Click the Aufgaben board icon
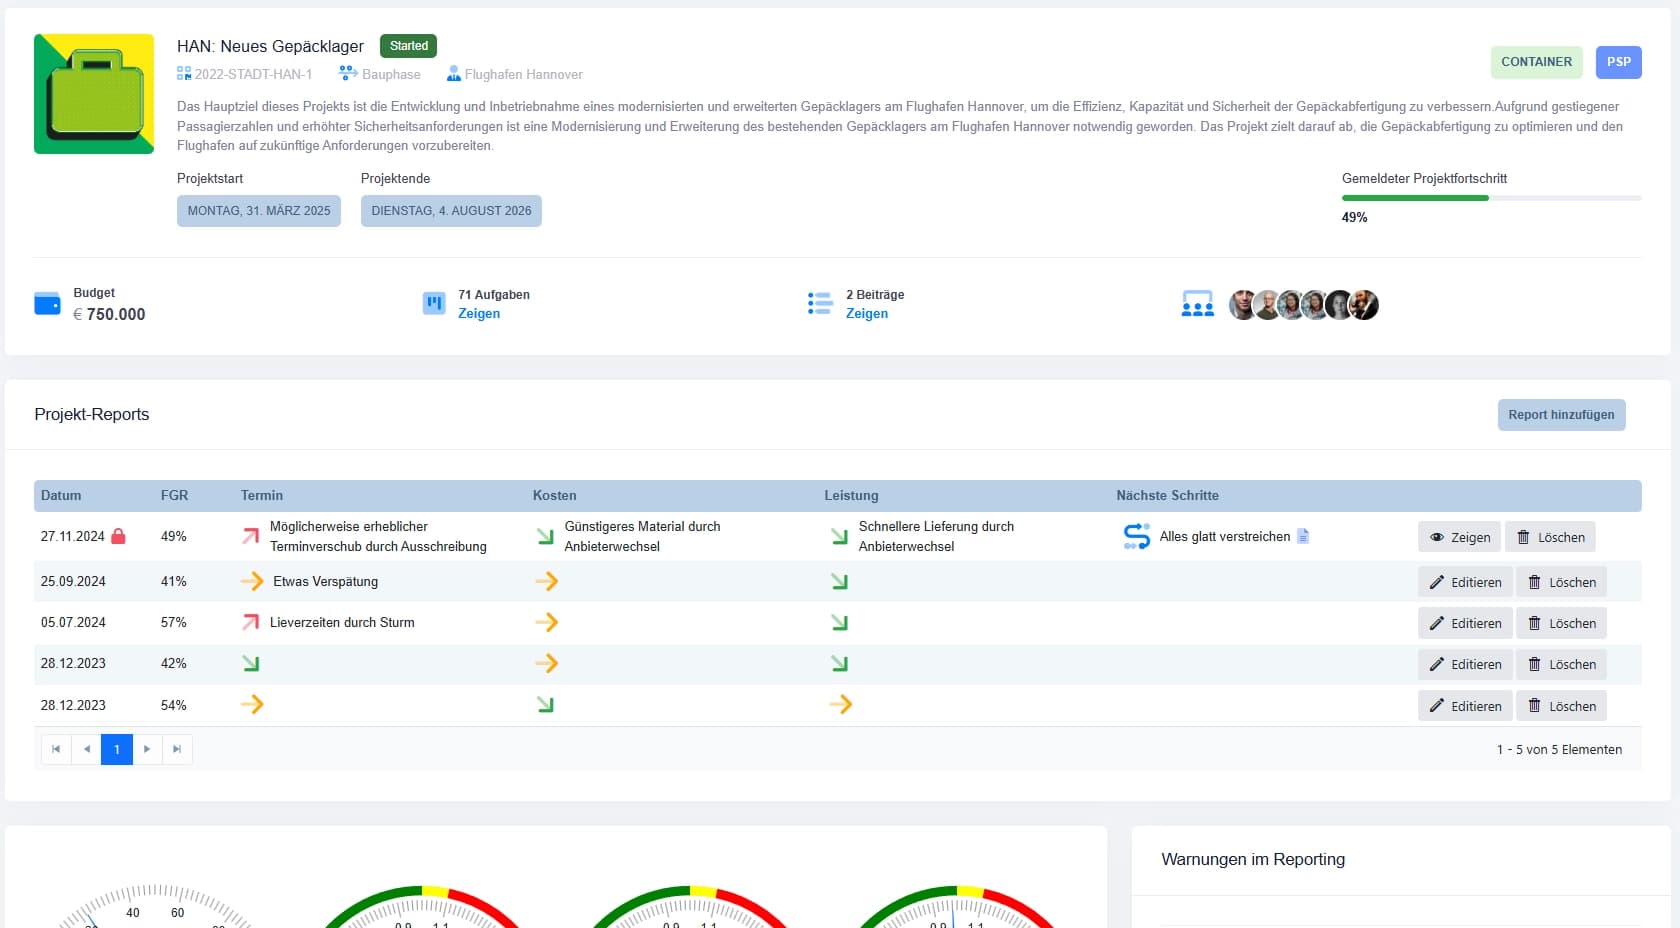 coord(434,303)
